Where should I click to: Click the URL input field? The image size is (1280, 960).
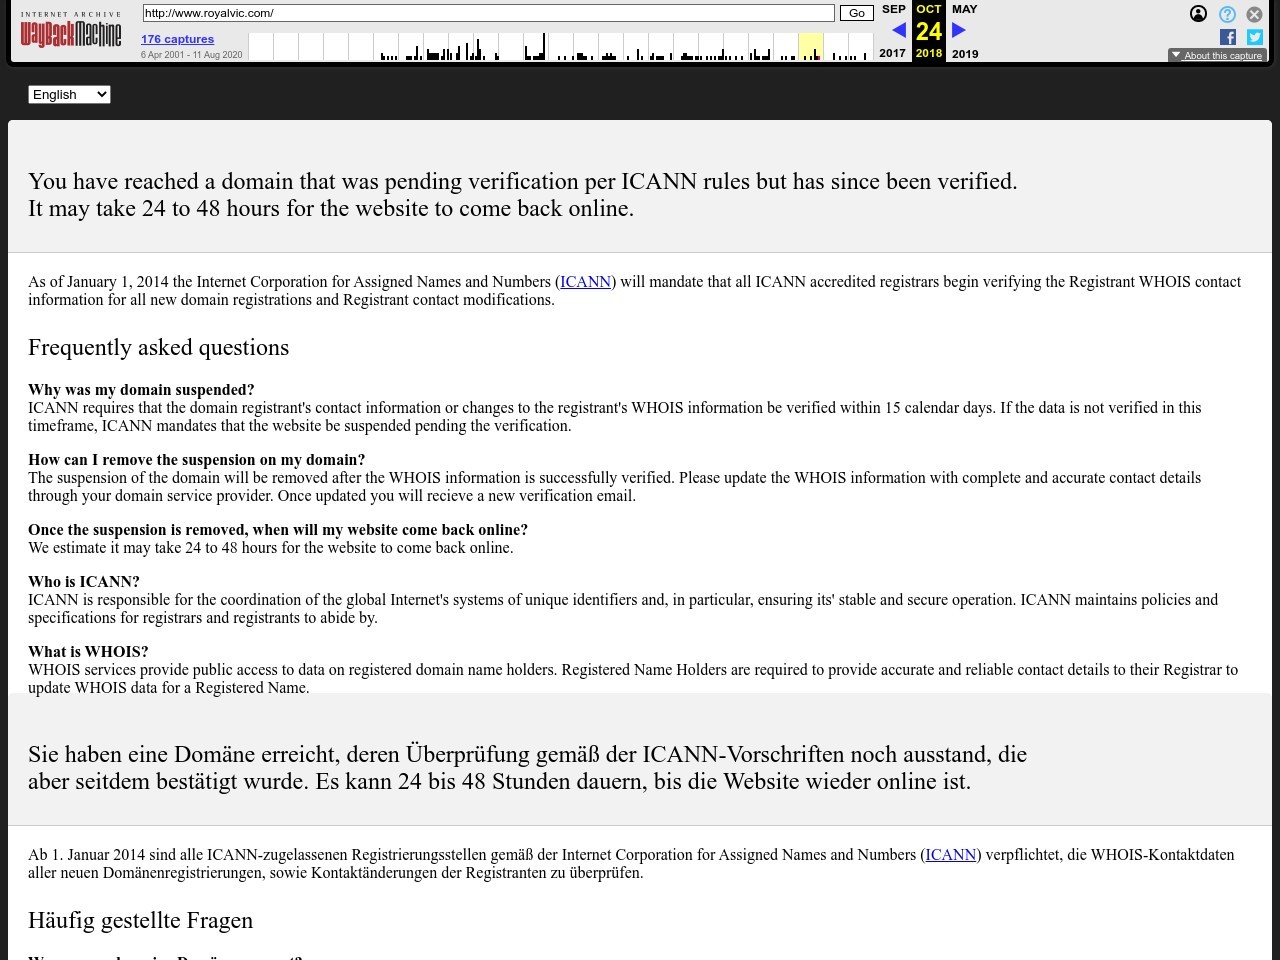[x=488, y=13]
